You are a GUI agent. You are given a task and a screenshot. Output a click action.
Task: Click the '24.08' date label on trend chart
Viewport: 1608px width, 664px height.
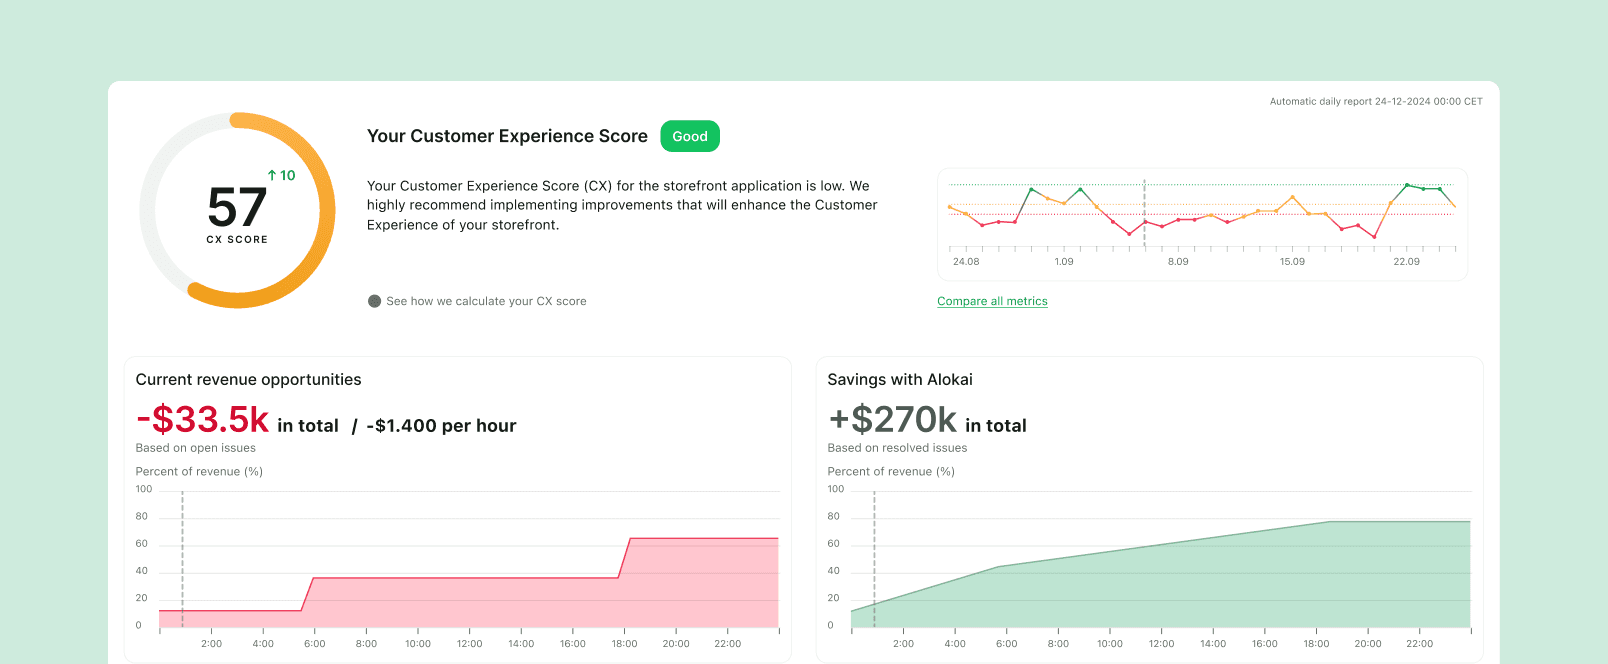[966, 262]
